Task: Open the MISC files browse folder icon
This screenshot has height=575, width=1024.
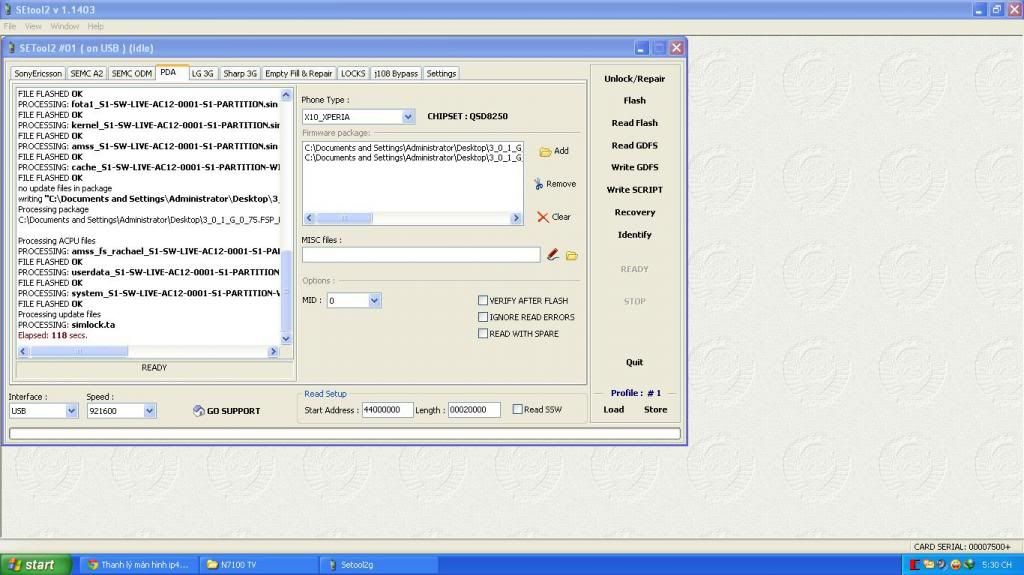Action: tap(571, 255)
